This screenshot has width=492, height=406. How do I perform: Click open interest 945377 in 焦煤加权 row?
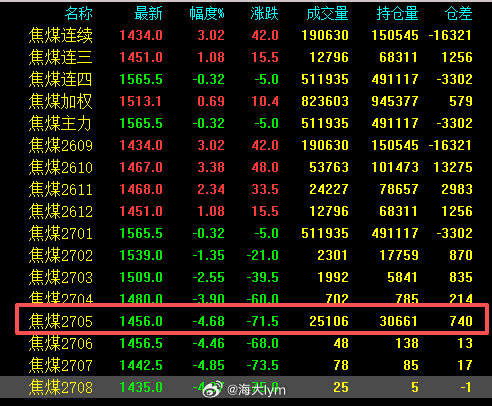(x=395, y=101)
